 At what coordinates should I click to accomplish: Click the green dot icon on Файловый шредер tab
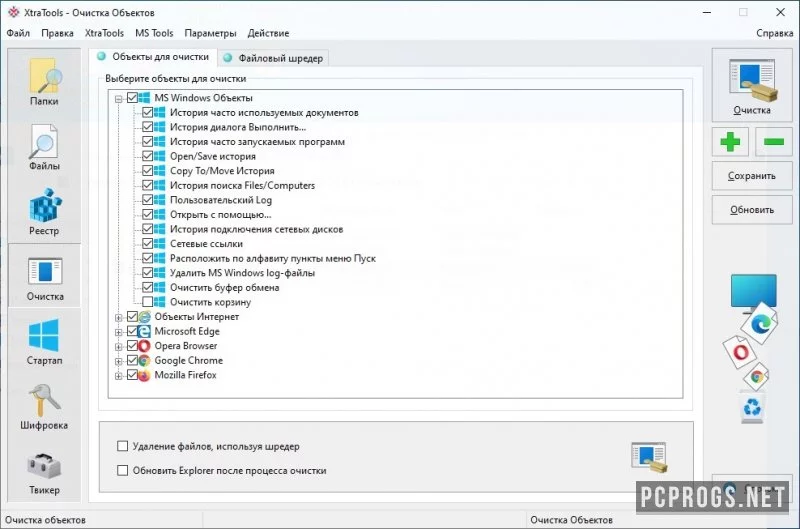coord(228,58)
